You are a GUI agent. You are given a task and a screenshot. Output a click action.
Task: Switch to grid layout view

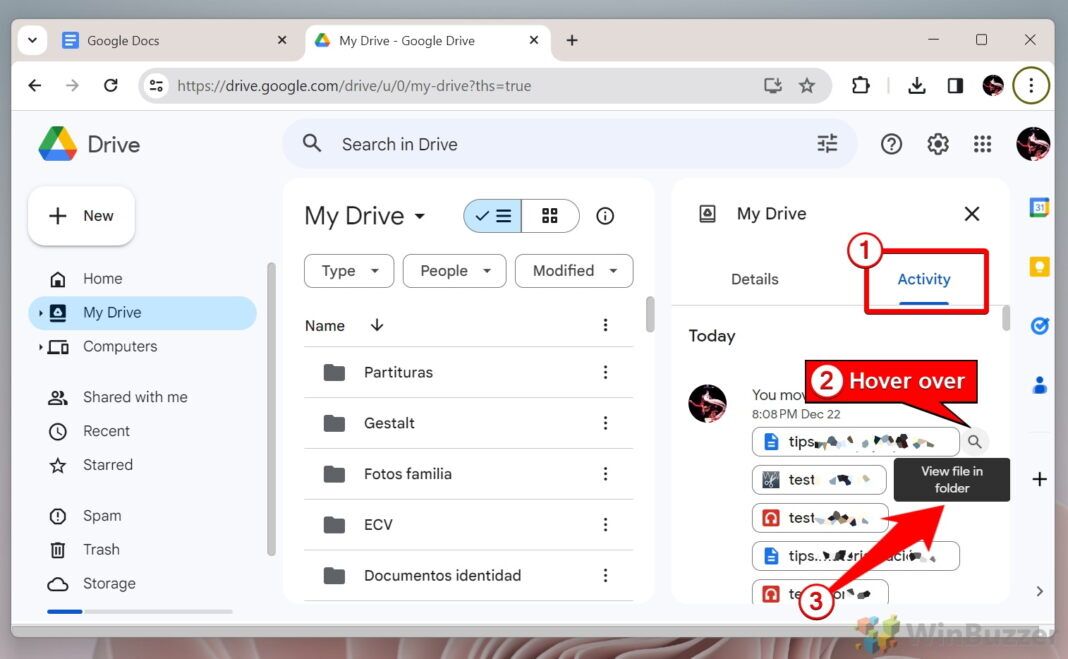550,216
